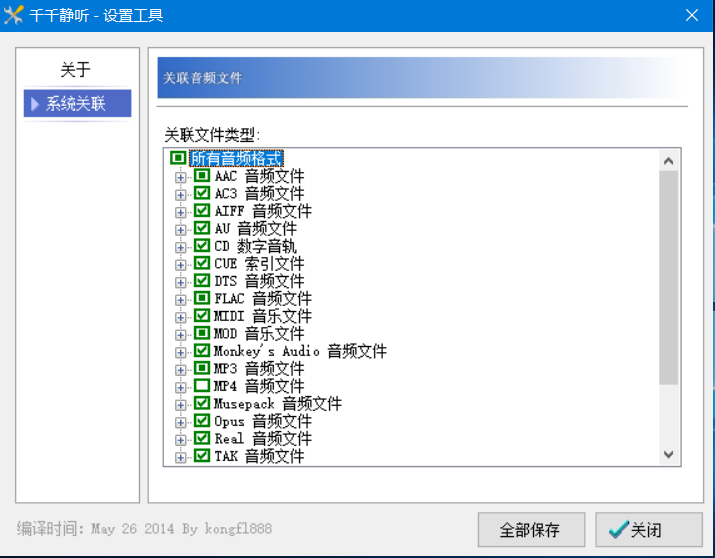Screen dimensions: 715x558
Task: Uncheck the Monkey's Audio checkbox
Action: 202,351
